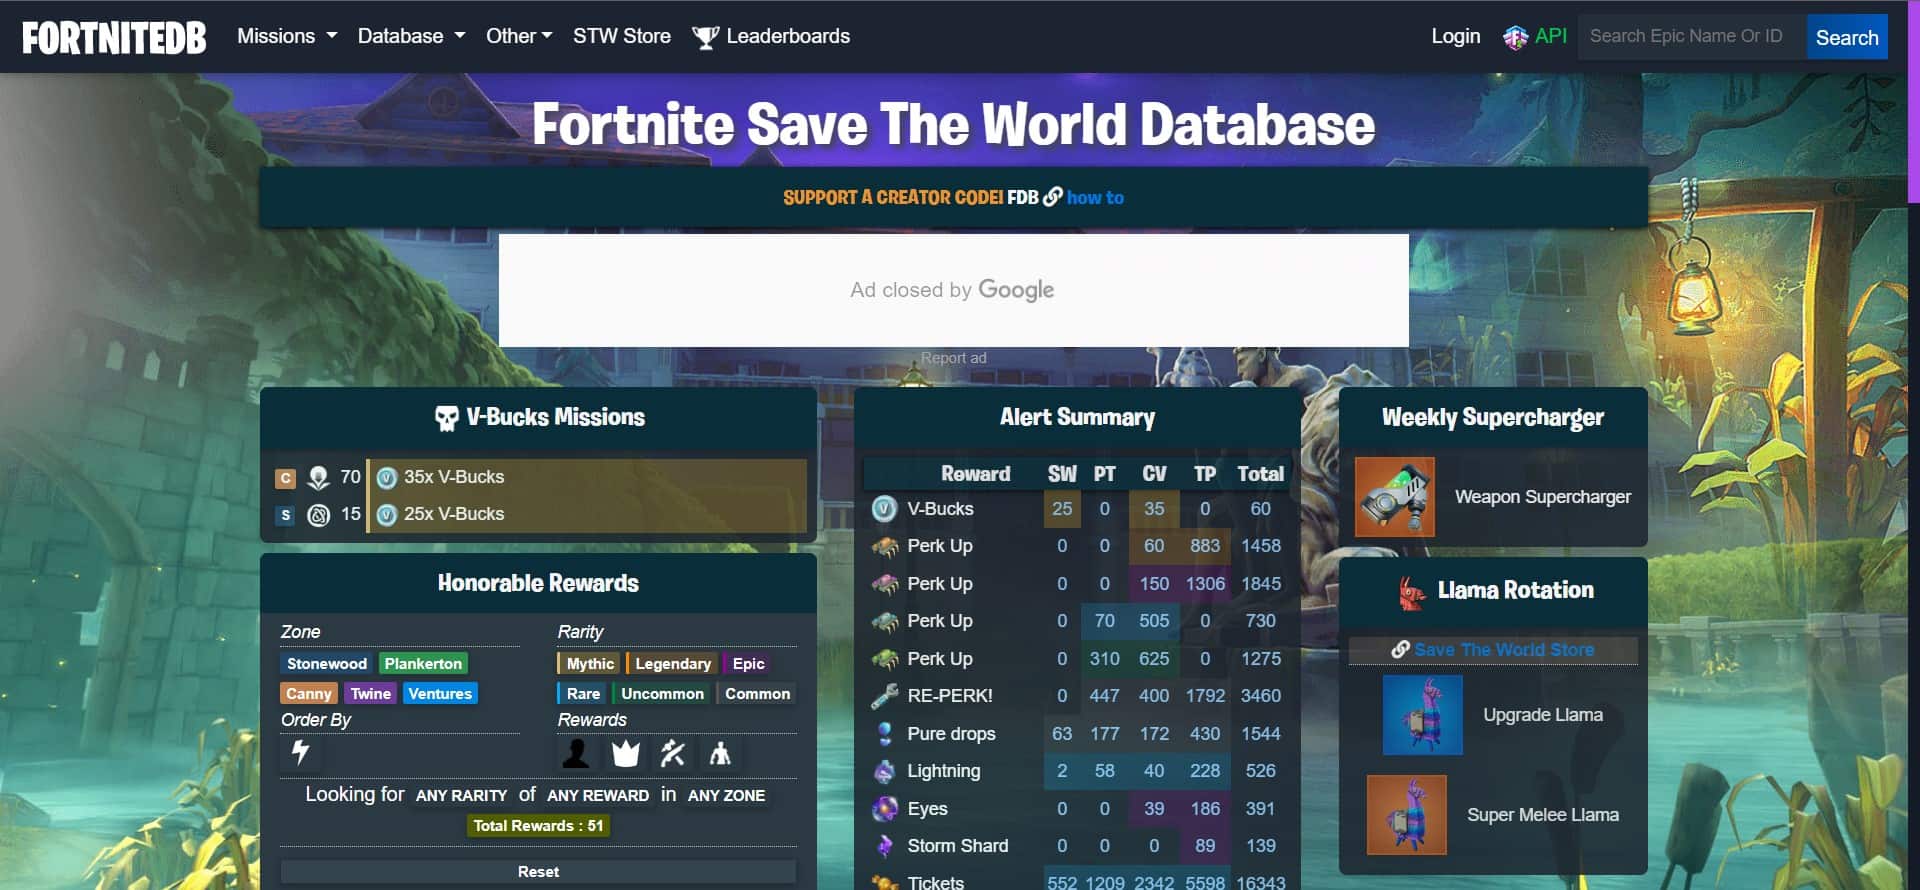Image resolution: width=1920 pixels, height=890 pixels.
Task: Click the RE-PERK! wrench icon
Action: coord(884,696)
